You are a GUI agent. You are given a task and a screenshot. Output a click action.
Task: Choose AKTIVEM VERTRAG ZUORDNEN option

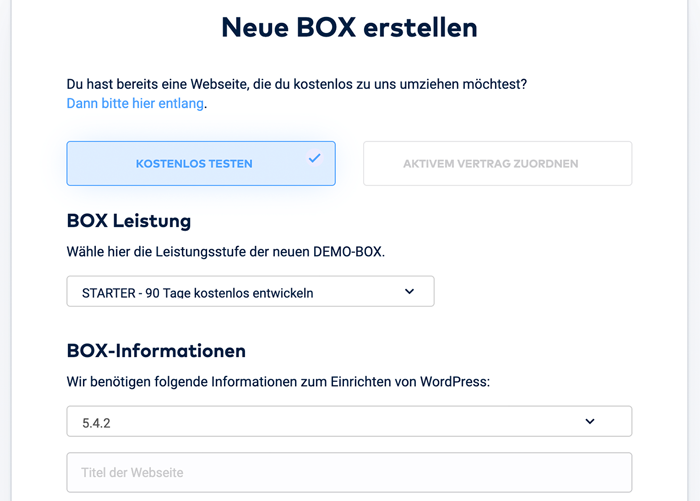pos(497,163)
